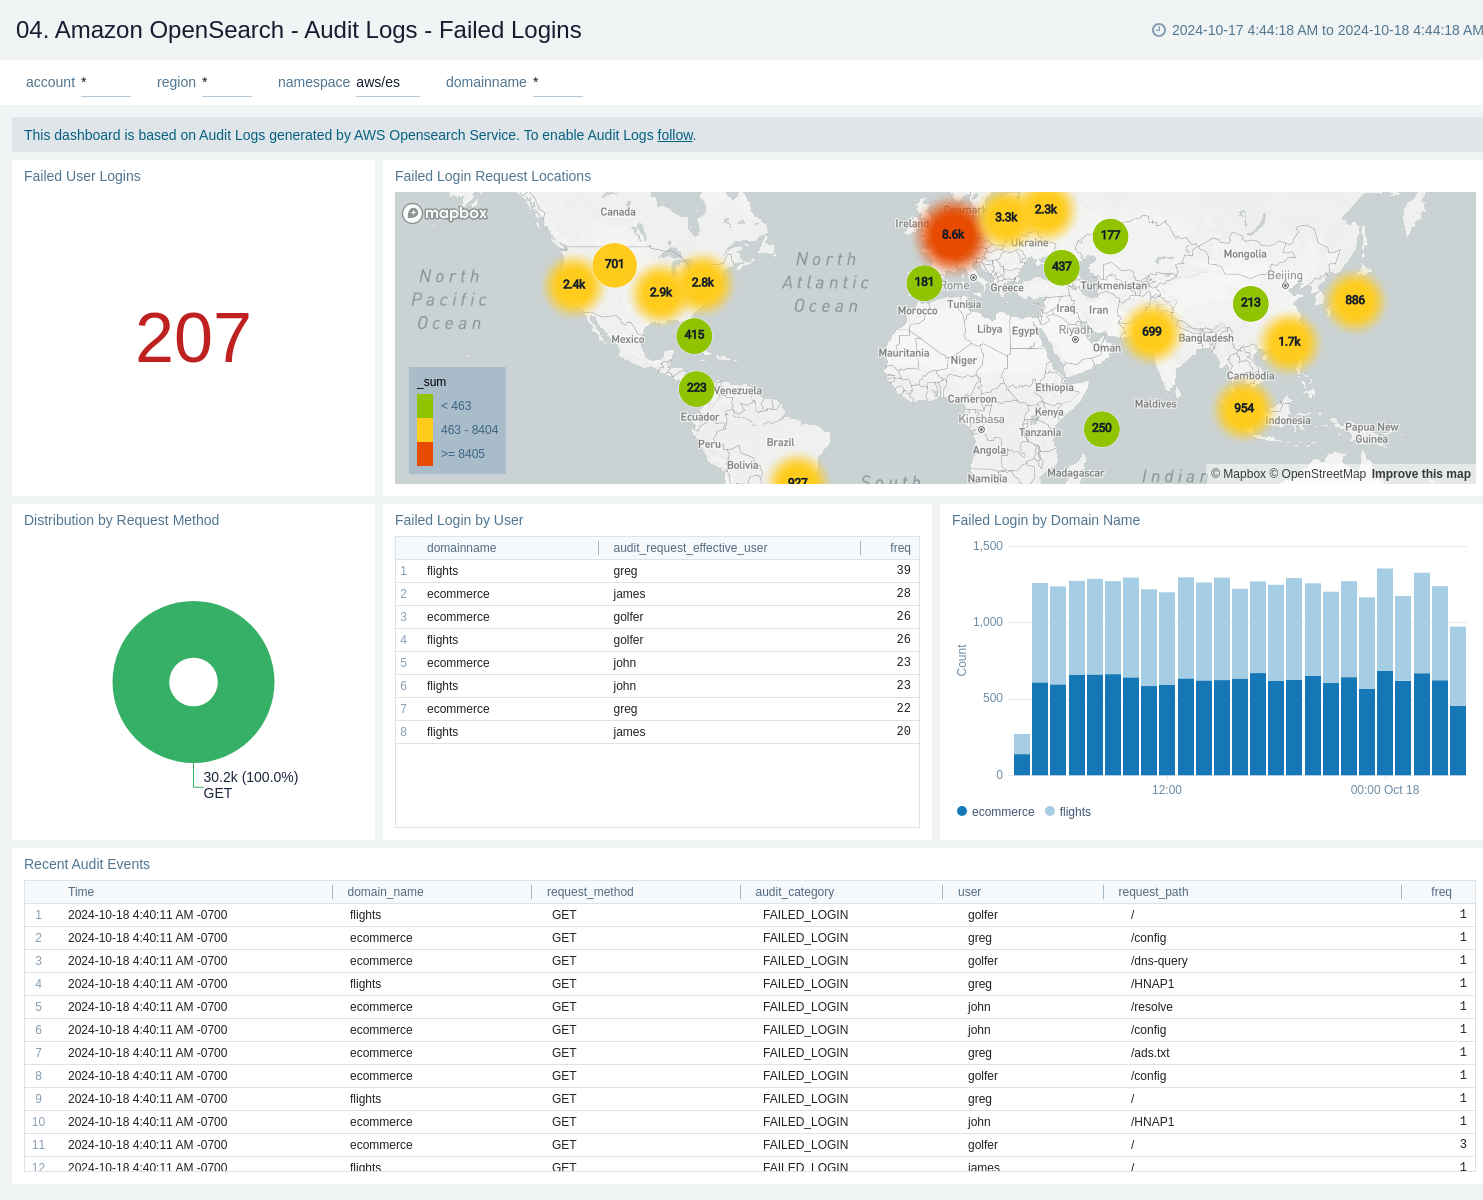Click the red legend swatch >= 8405
The image size is (1483, 1200).
pyautogui.click(x=425, y=454)
